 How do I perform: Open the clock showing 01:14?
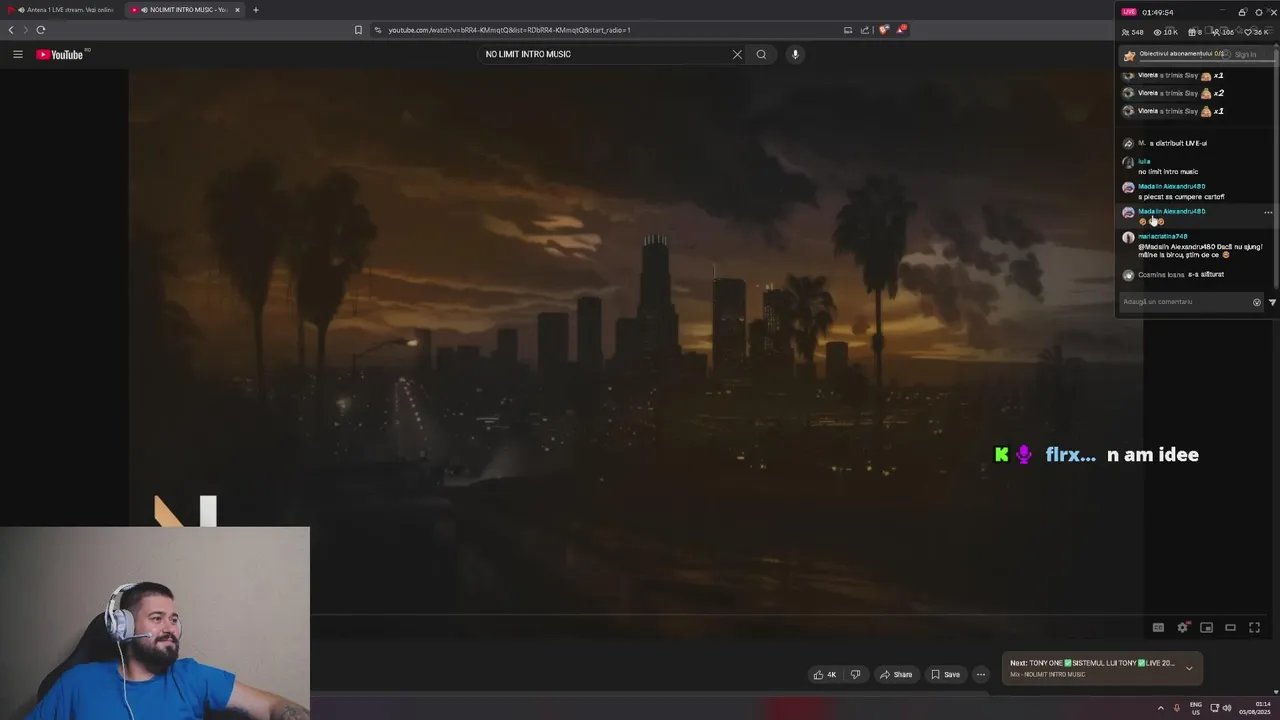tap(1254, 708)
